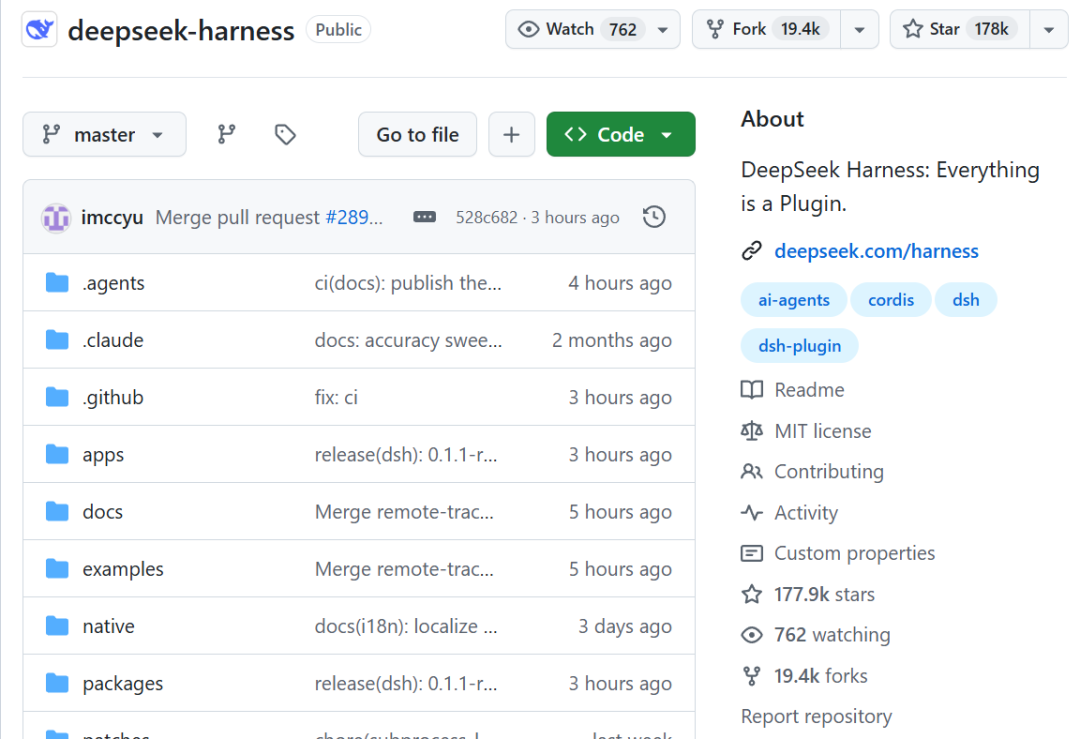Viewport: 1080px width, 739px height.
Task: Expand the Fork options dropdown arrow
Action: tap(860, 30)
